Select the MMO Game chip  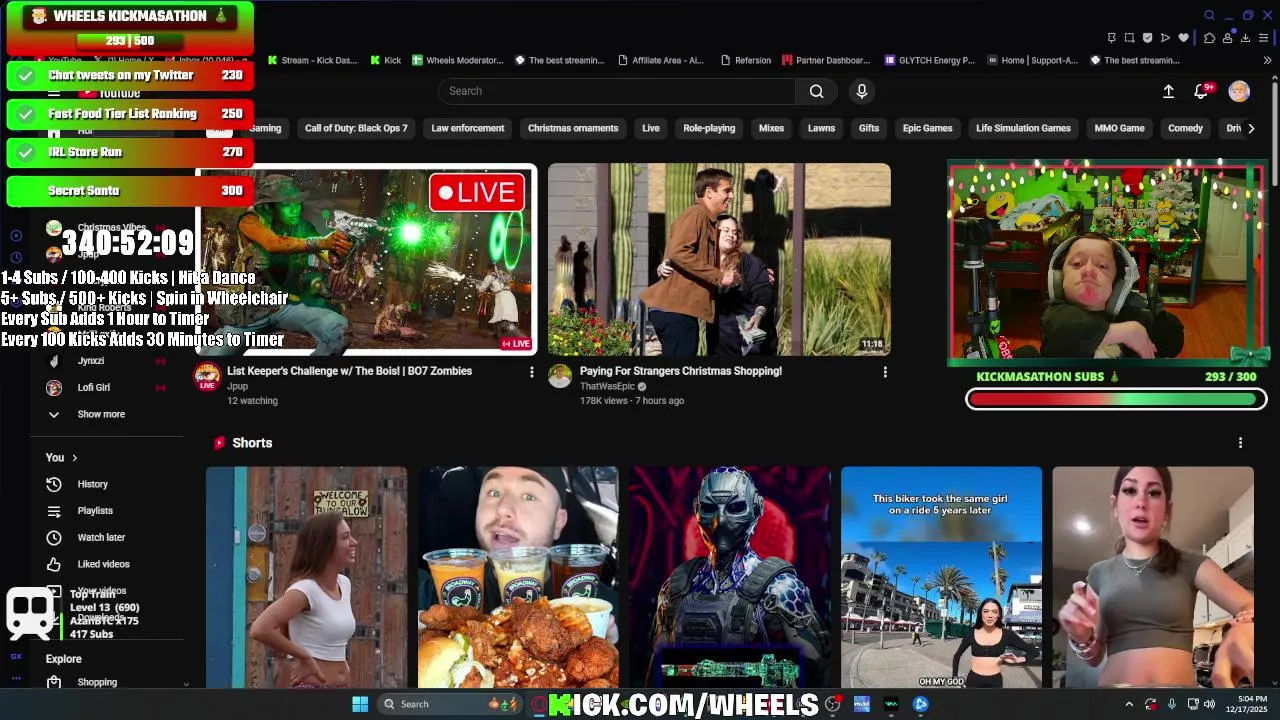(1119, 128)
